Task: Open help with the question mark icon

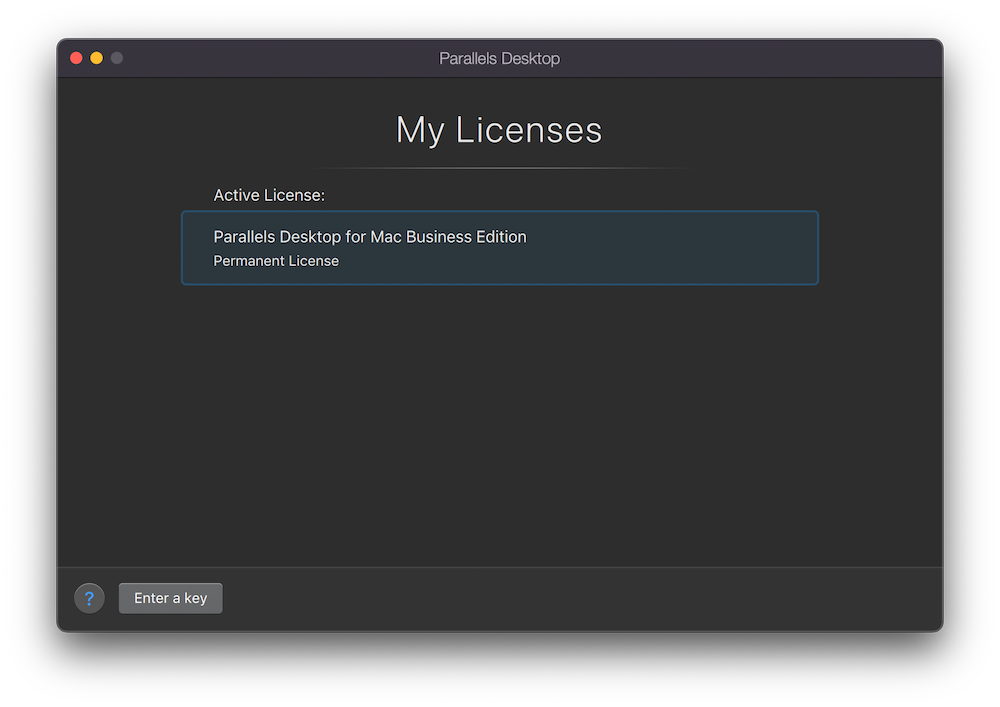Action: 89,598
